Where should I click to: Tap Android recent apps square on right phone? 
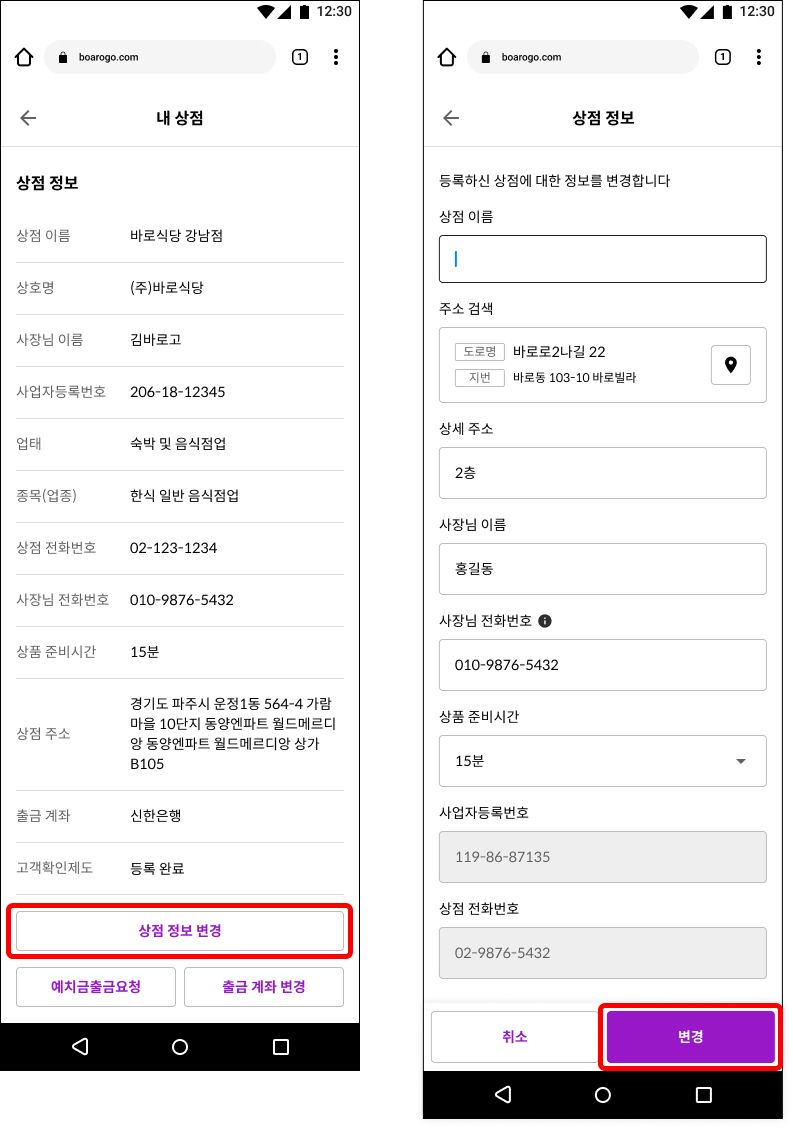[704, 1094]
